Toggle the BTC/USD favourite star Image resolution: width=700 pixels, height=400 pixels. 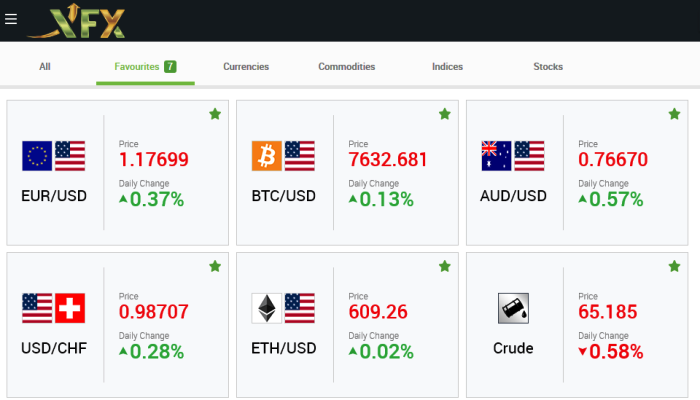pyautogui.click(x=444, y=114)
